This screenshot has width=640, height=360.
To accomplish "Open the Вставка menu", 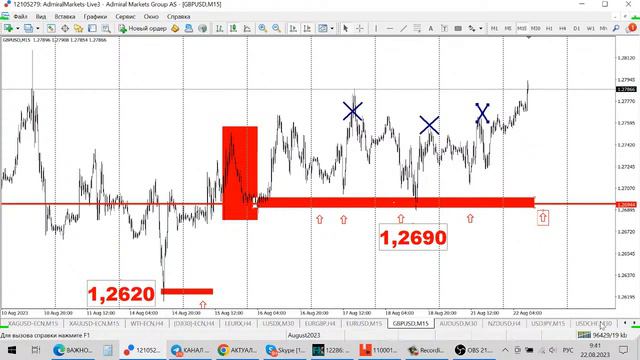I will 64,17.
